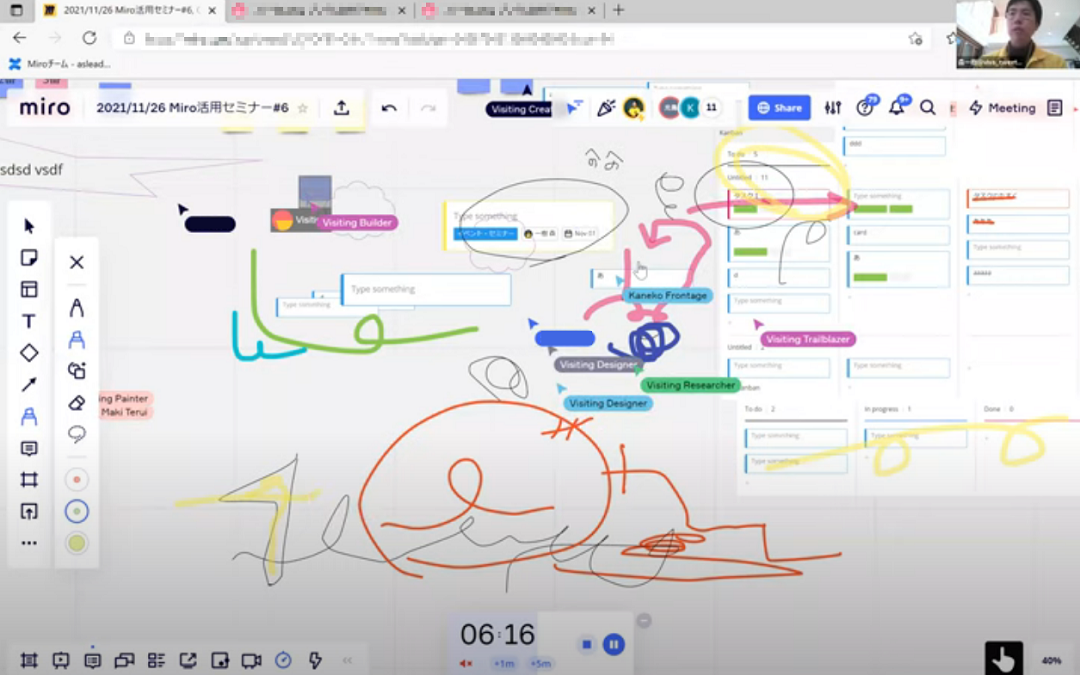
Task: Click the Meeting button
Action: coord(1003,108)
